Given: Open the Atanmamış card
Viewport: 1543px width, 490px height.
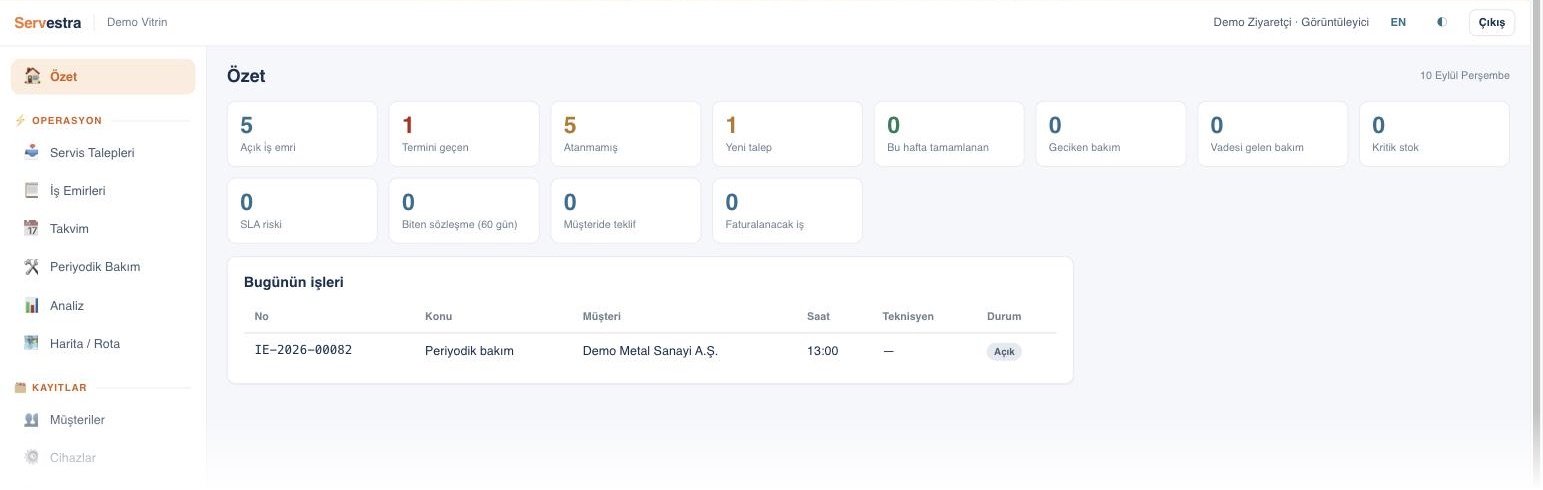Looking at the screenshot, I should [626, 134].
